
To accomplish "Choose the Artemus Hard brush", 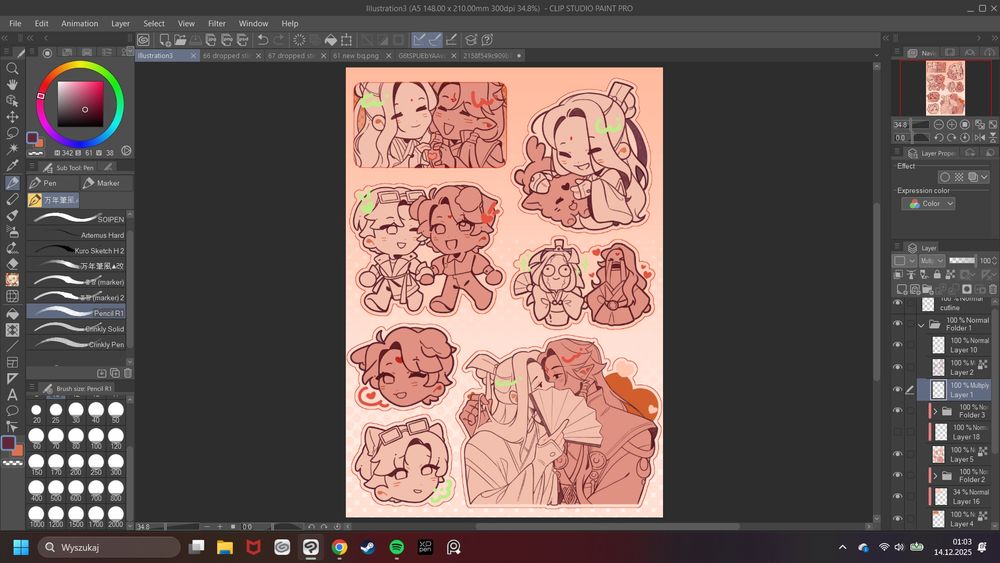I will coord(77,235).
